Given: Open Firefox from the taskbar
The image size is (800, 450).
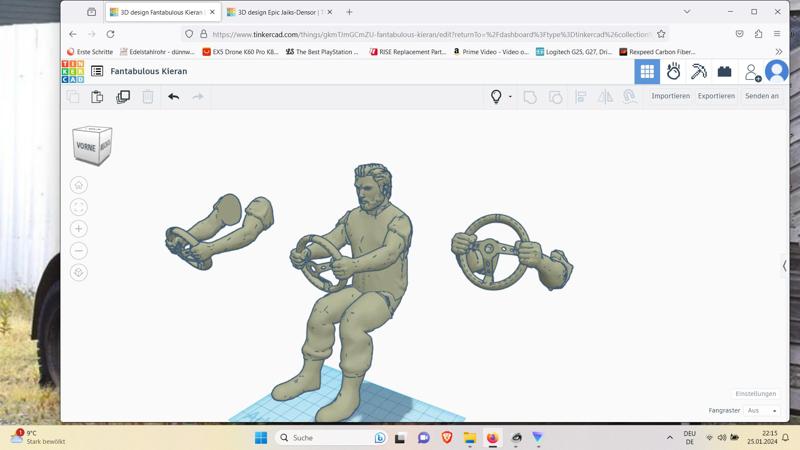Looking at the screenshot, I should point(492,438).
